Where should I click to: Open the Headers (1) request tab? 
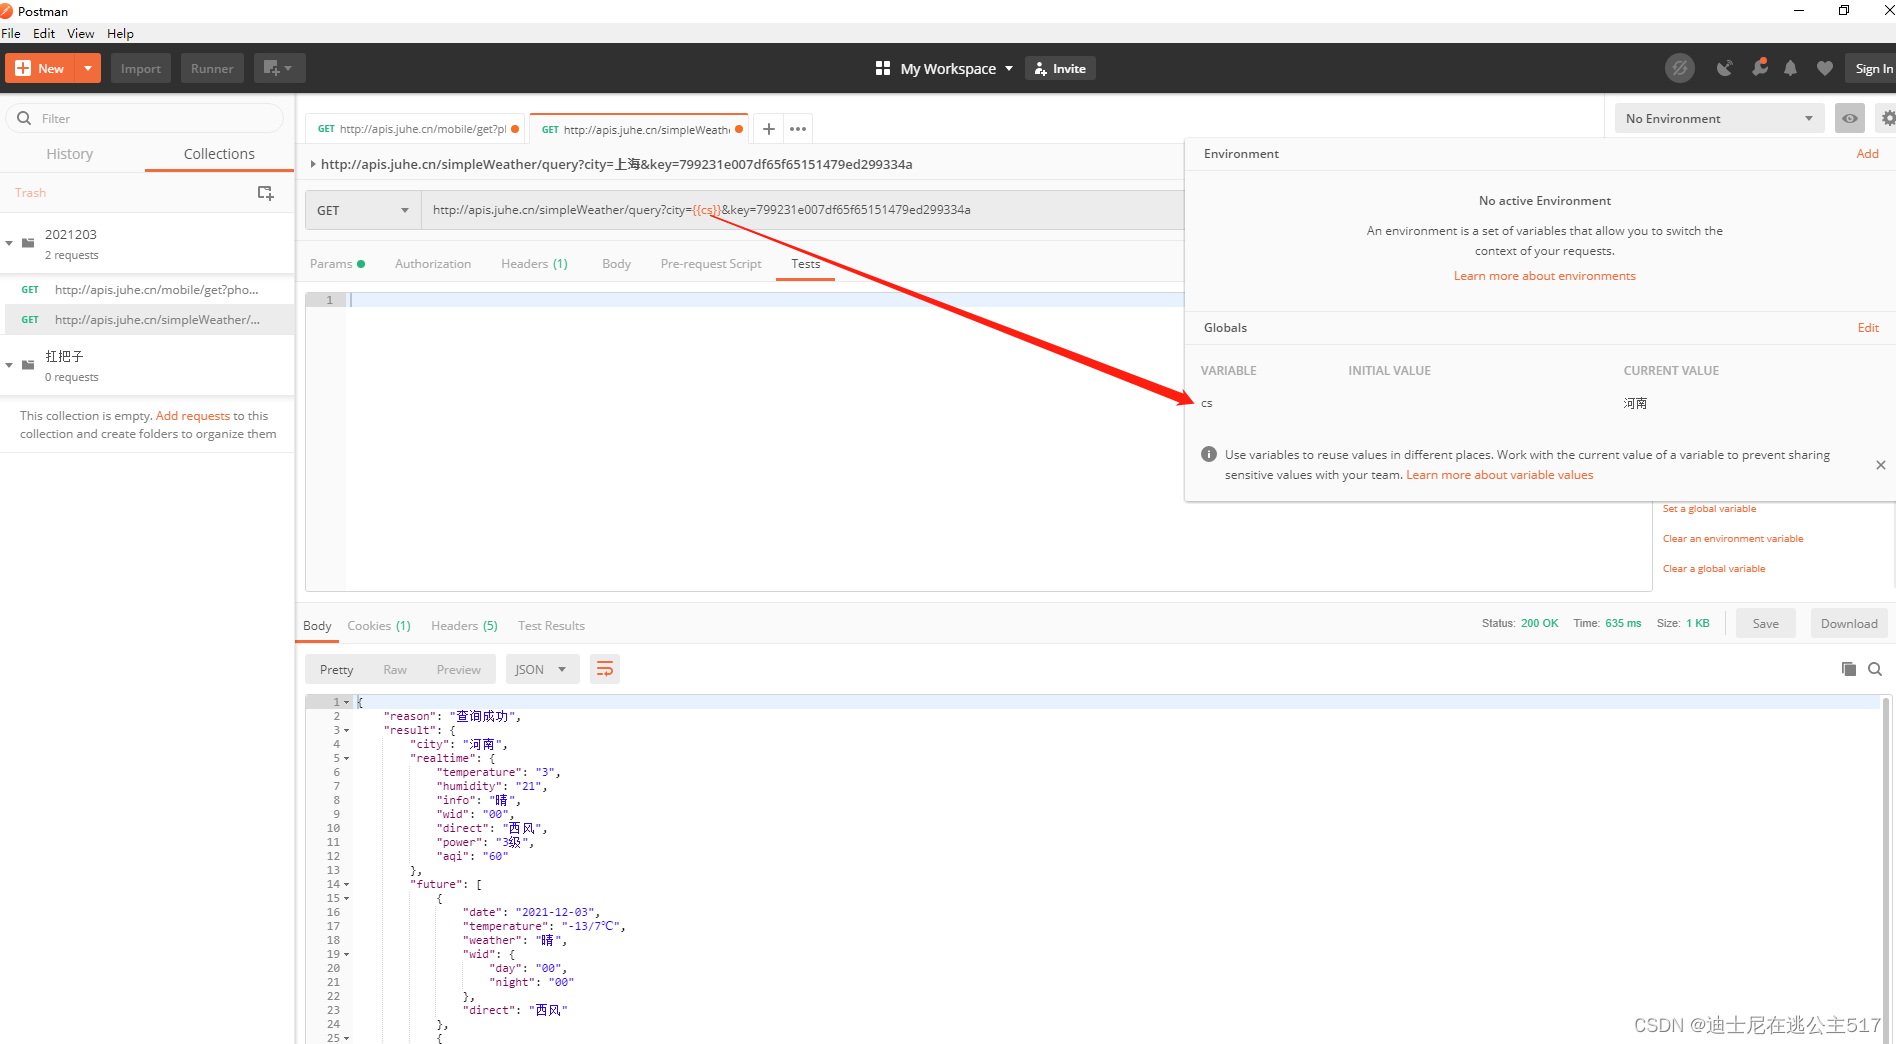(534, 264)
